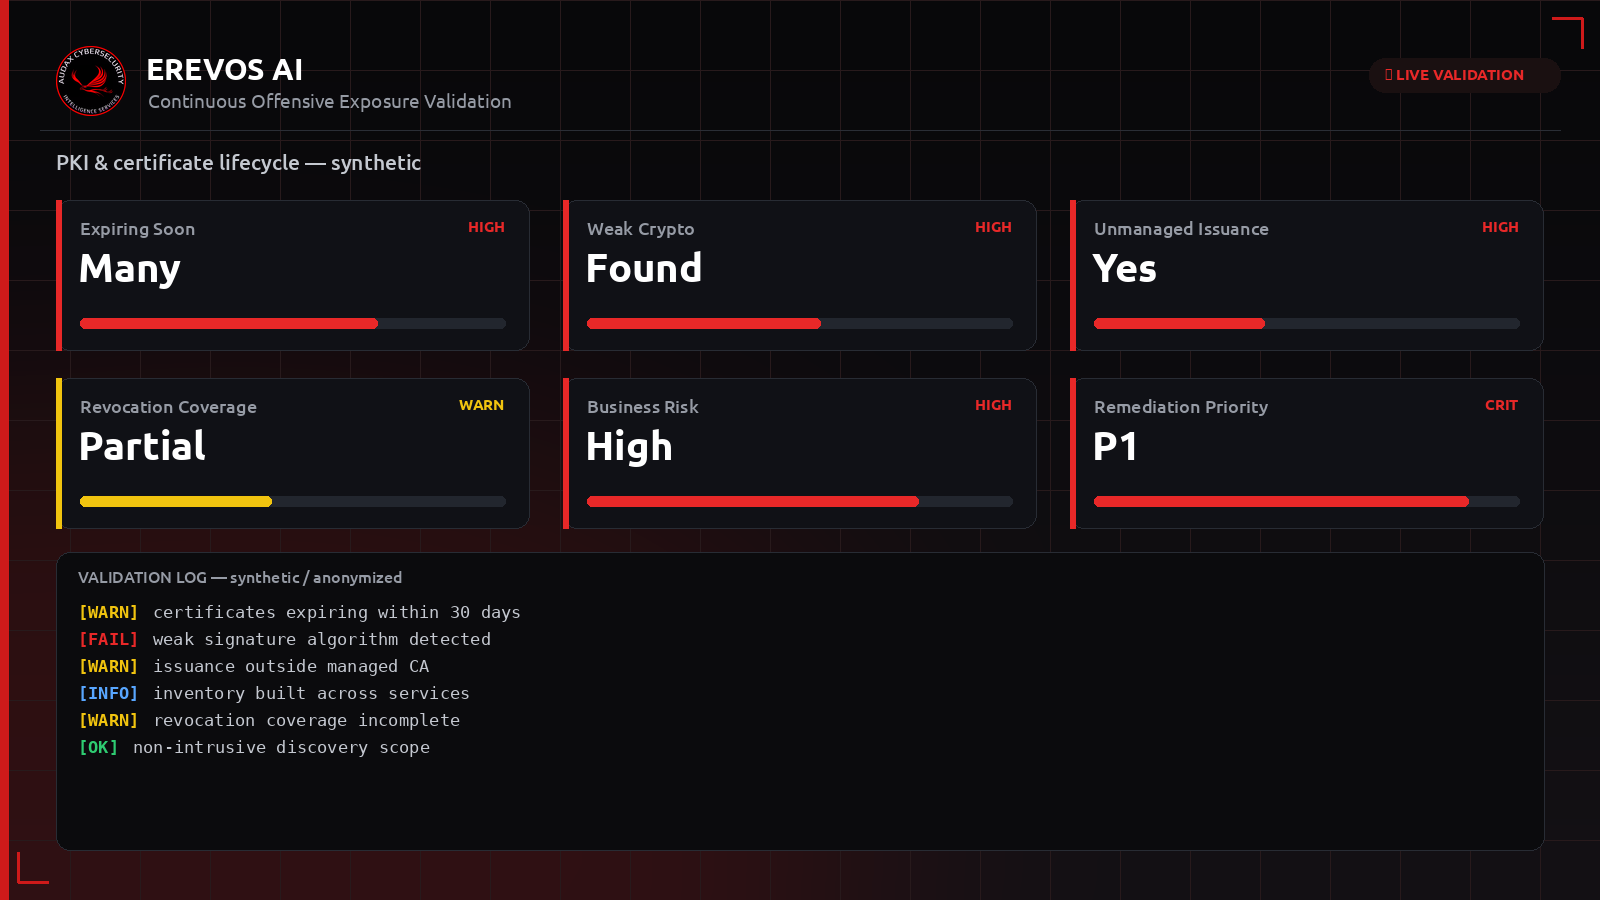The height and width of the screenshot is (900, 1600).
Task: Click the 'High' value in Business Risk
Action: coord(629,446)
